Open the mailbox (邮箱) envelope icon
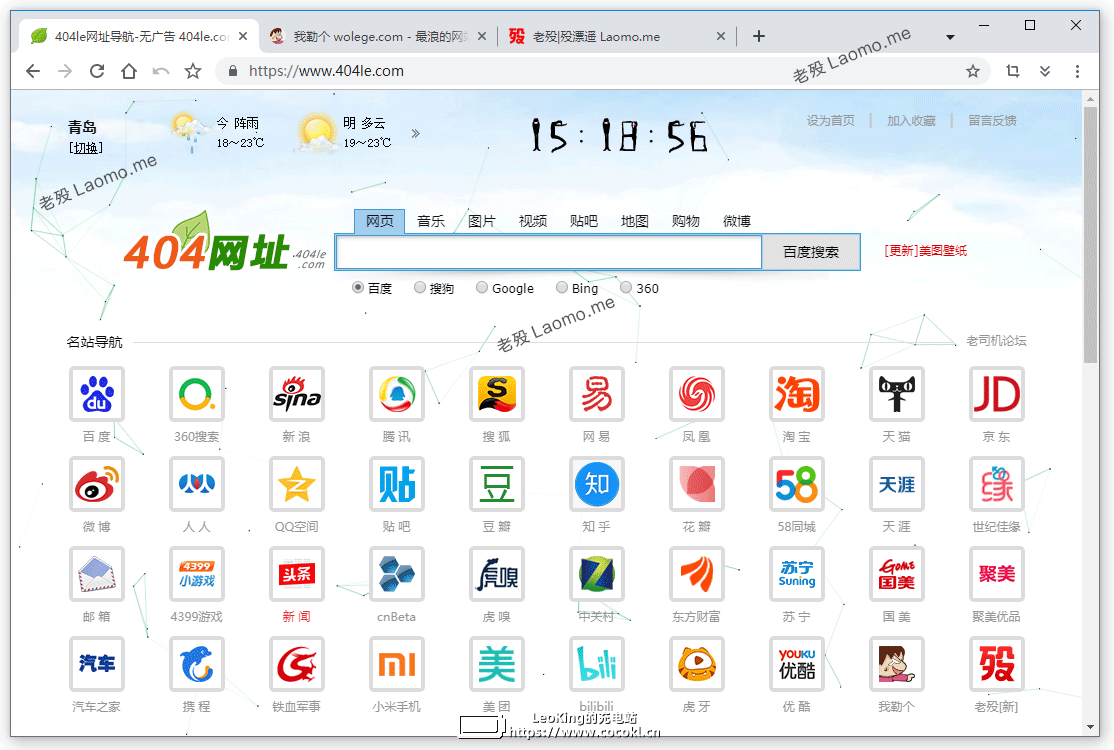 pos(97,575)
